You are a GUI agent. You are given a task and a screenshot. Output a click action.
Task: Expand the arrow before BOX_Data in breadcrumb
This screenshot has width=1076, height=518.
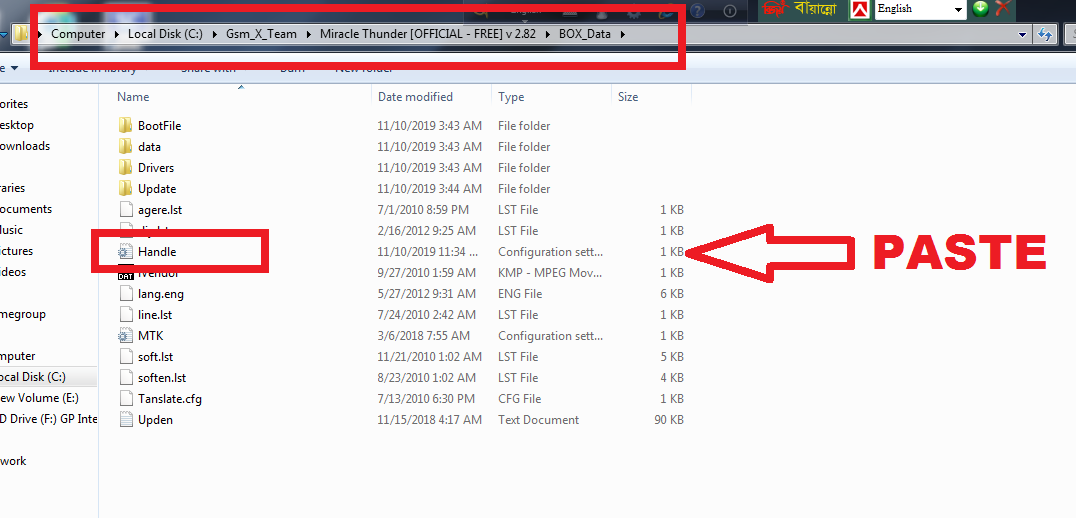click(x=548, y=34)
